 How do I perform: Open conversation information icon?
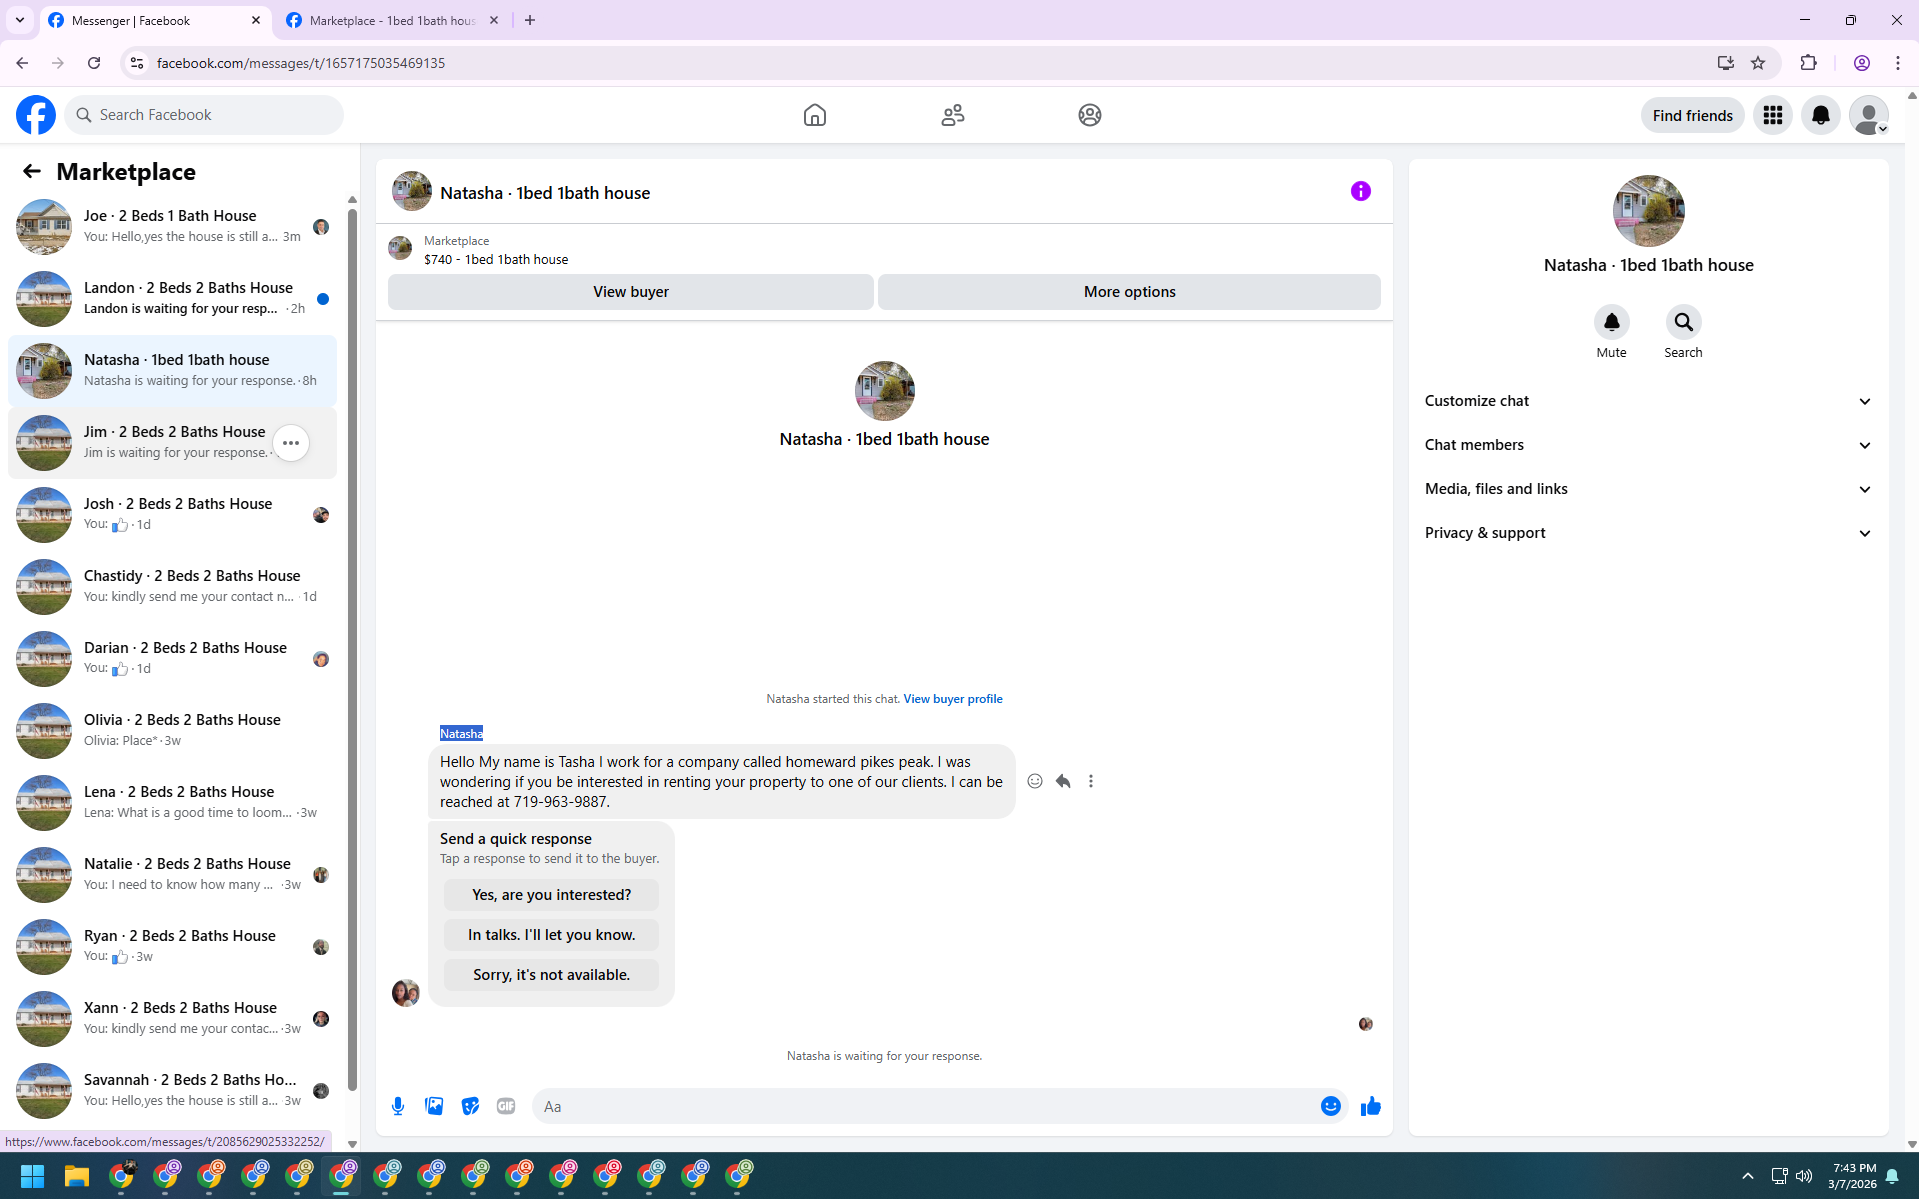coord(1361,191)
